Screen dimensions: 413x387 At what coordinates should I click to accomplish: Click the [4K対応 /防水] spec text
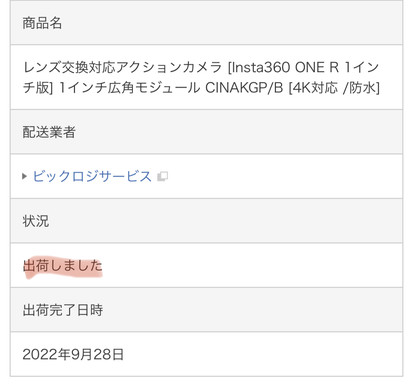pos(334,88)
